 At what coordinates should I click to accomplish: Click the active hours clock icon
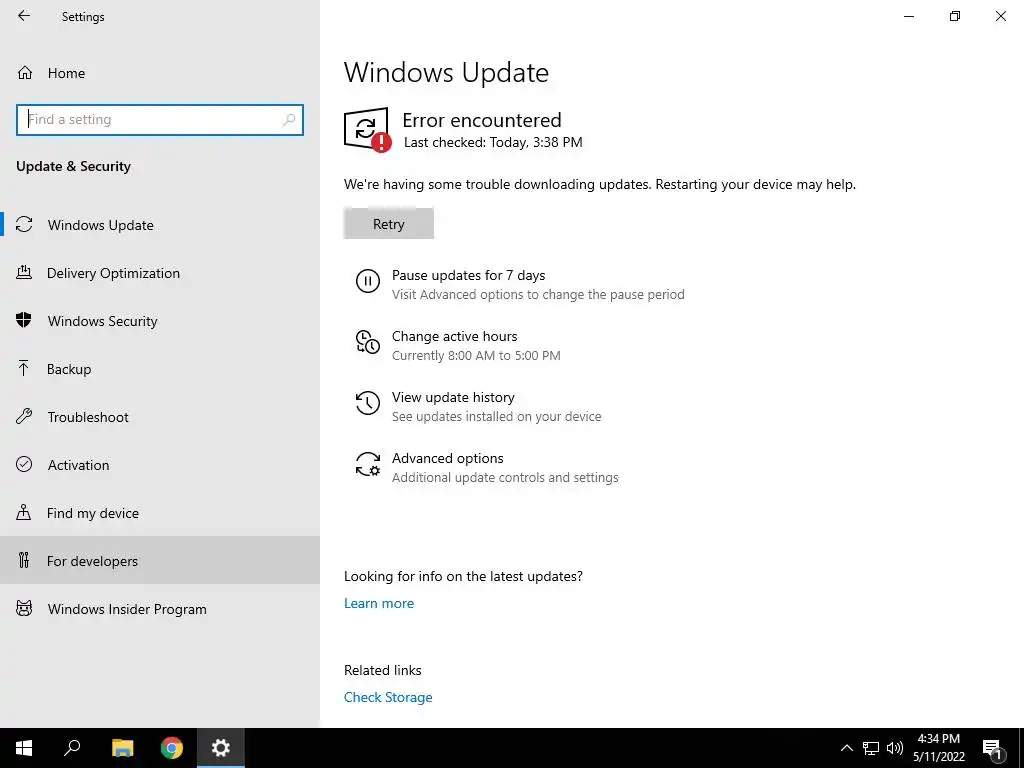click(368, 342)
